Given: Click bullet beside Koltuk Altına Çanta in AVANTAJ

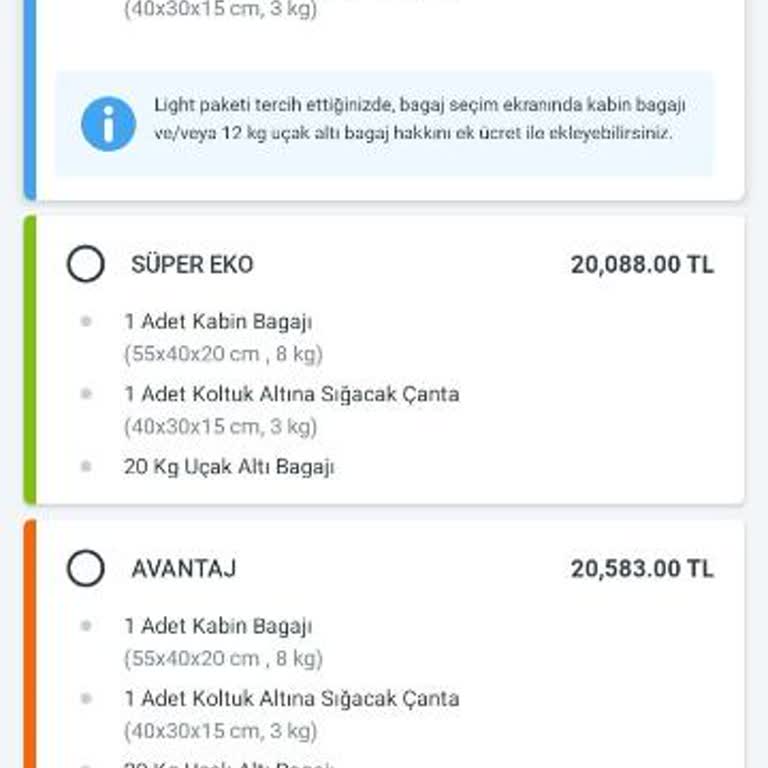Looking at the screenshot, I should [x=86, y=698].
